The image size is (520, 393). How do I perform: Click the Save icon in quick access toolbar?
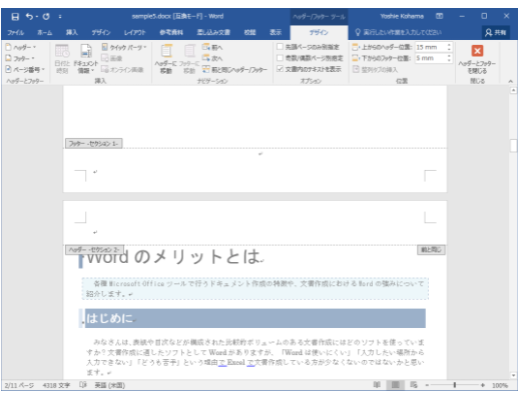tap(15, 16)
